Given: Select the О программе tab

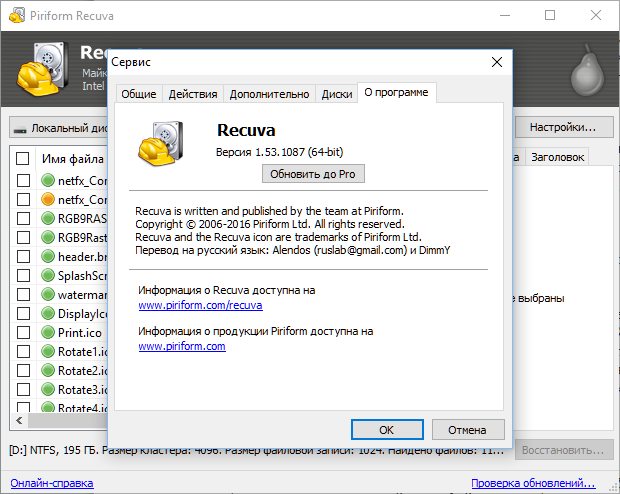Looking at the screenshot, I should click(x=397, y=92).
